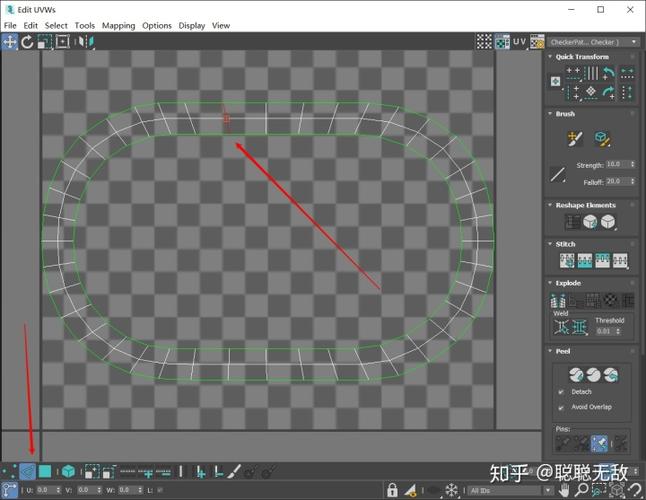Click the Zoom Region icon
This screenshot has height=500, width=646.
pyautogui.click(x=599, y=490)
